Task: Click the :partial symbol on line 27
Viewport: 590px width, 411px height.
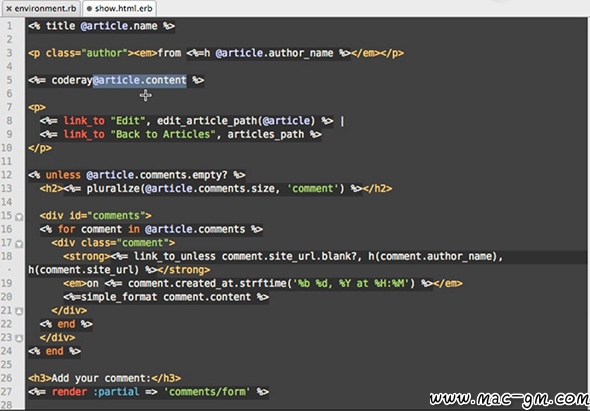Action: coord(116,392)
